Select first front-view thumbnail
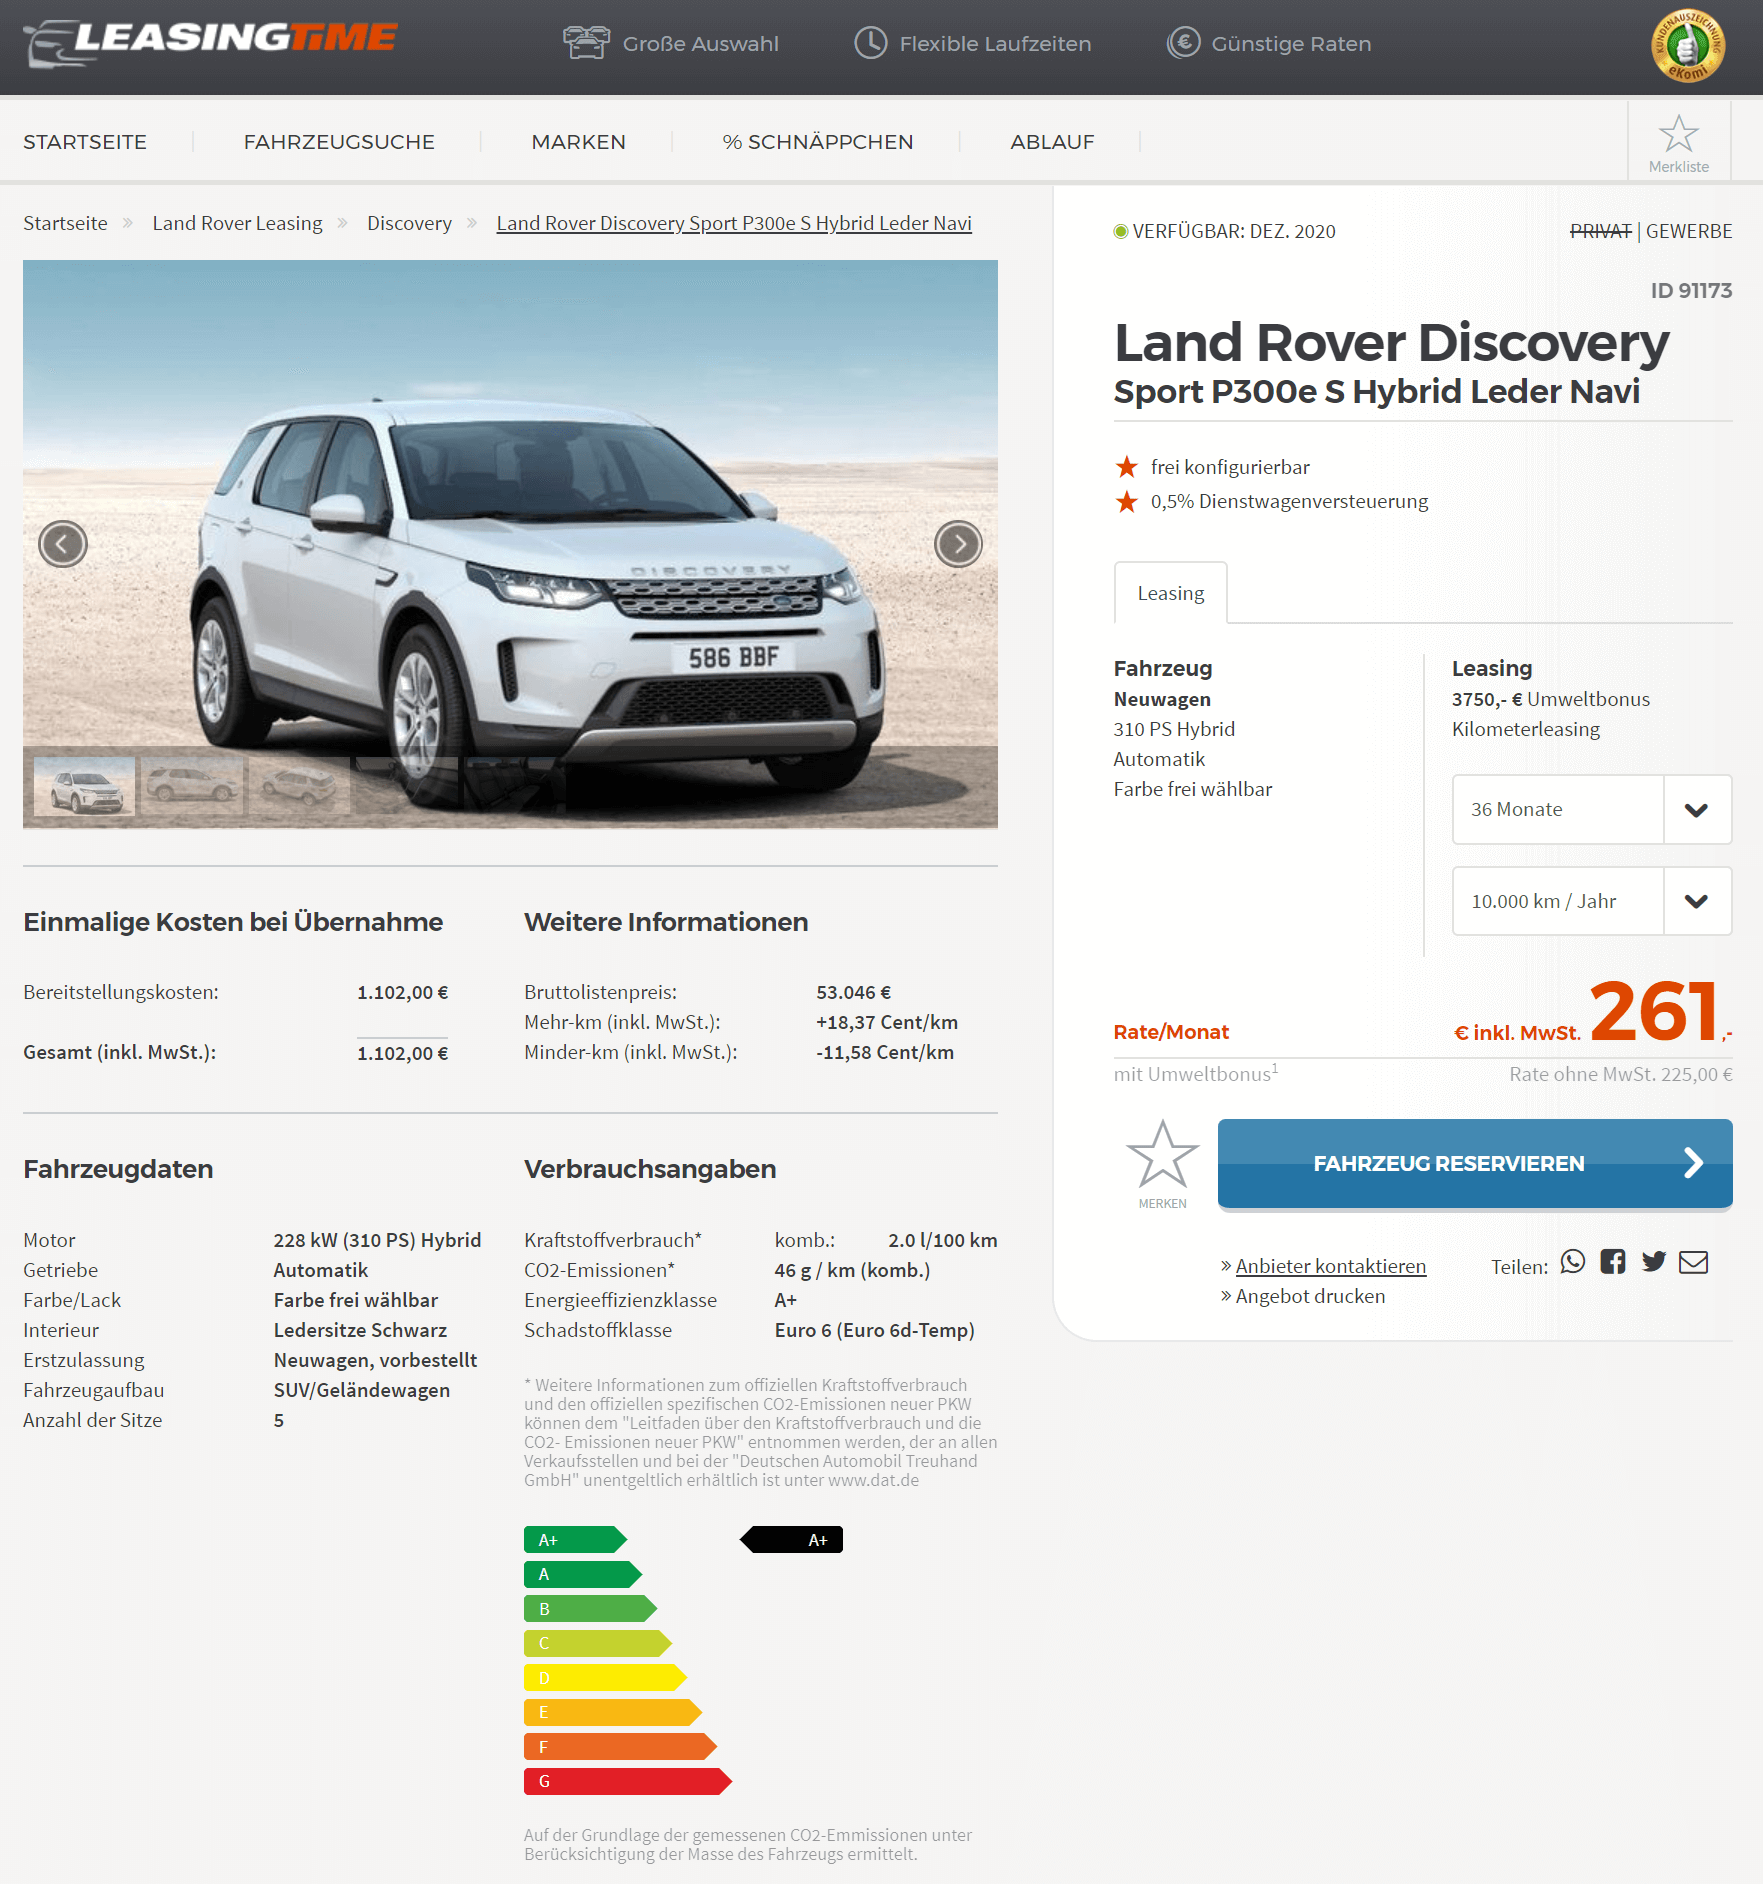 pyautogui.click(x=85, y=786)
